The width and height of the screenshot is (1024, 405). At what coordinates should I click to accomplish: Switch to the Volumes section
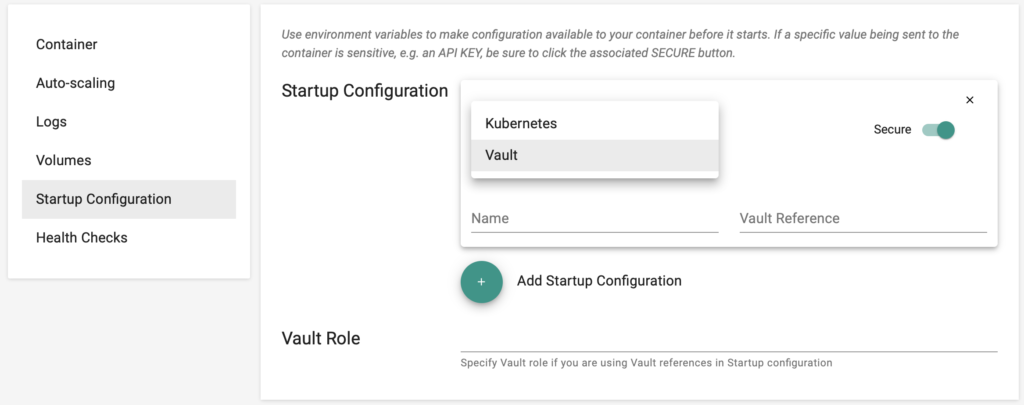pyautogui.click(x=63, y=160)
